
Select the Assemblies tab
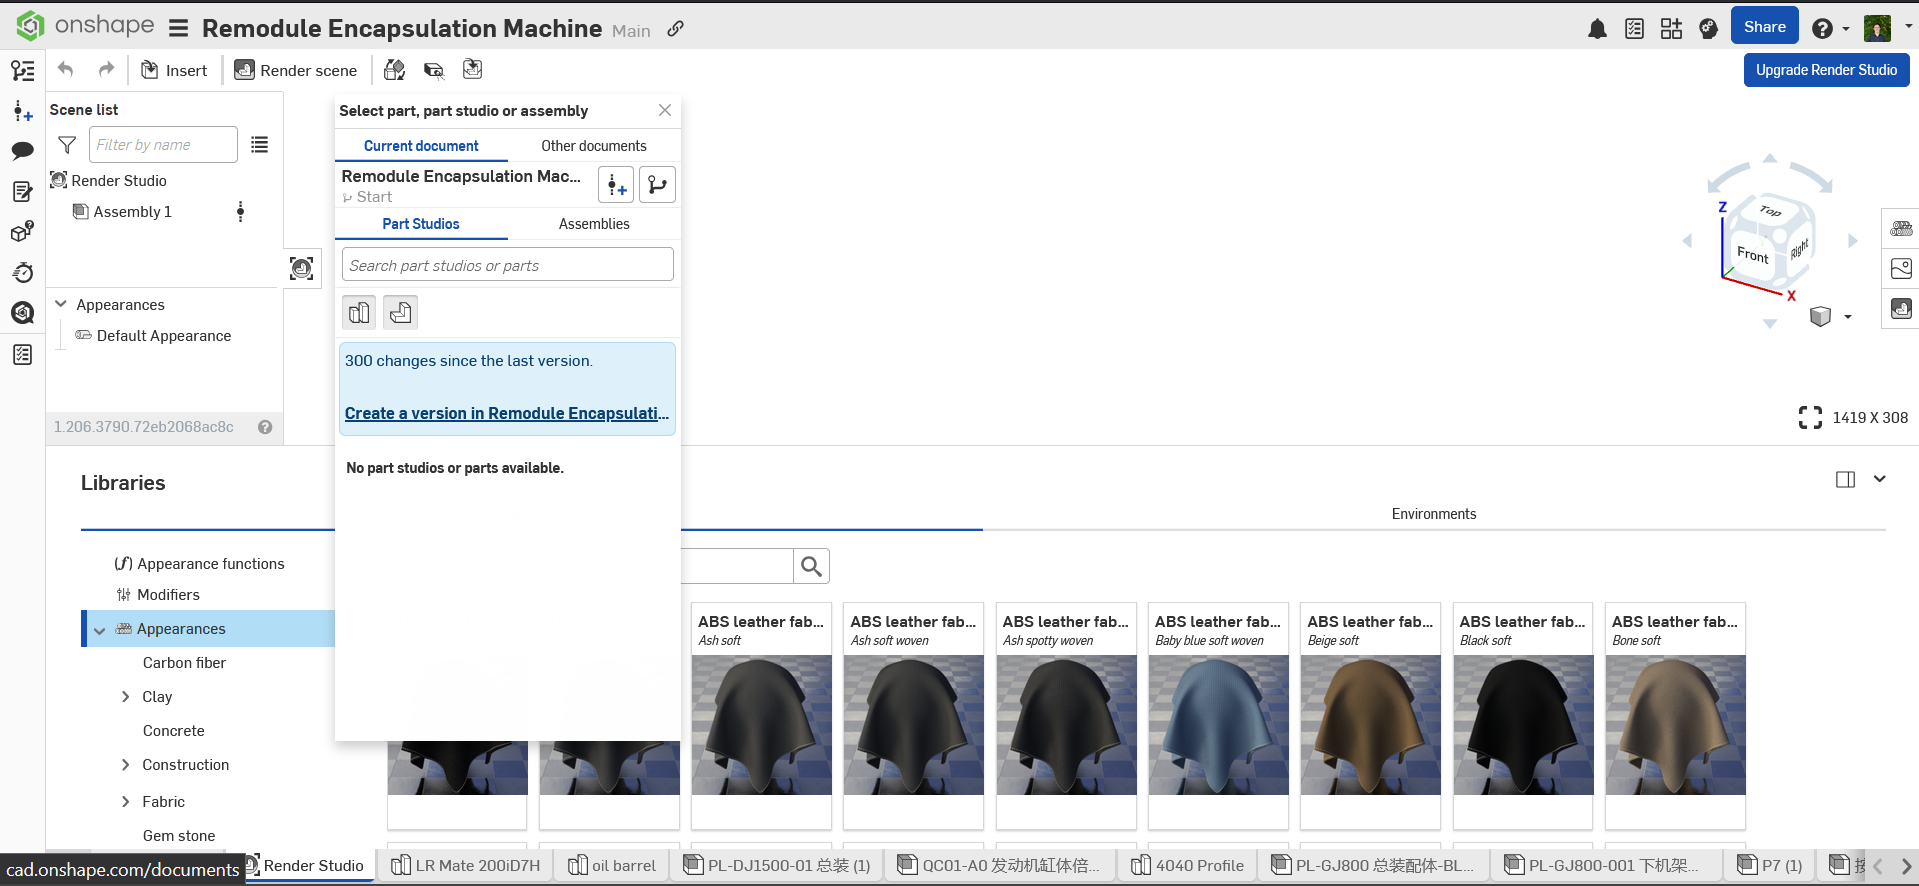pyautogui.click(x=594, y=224)
